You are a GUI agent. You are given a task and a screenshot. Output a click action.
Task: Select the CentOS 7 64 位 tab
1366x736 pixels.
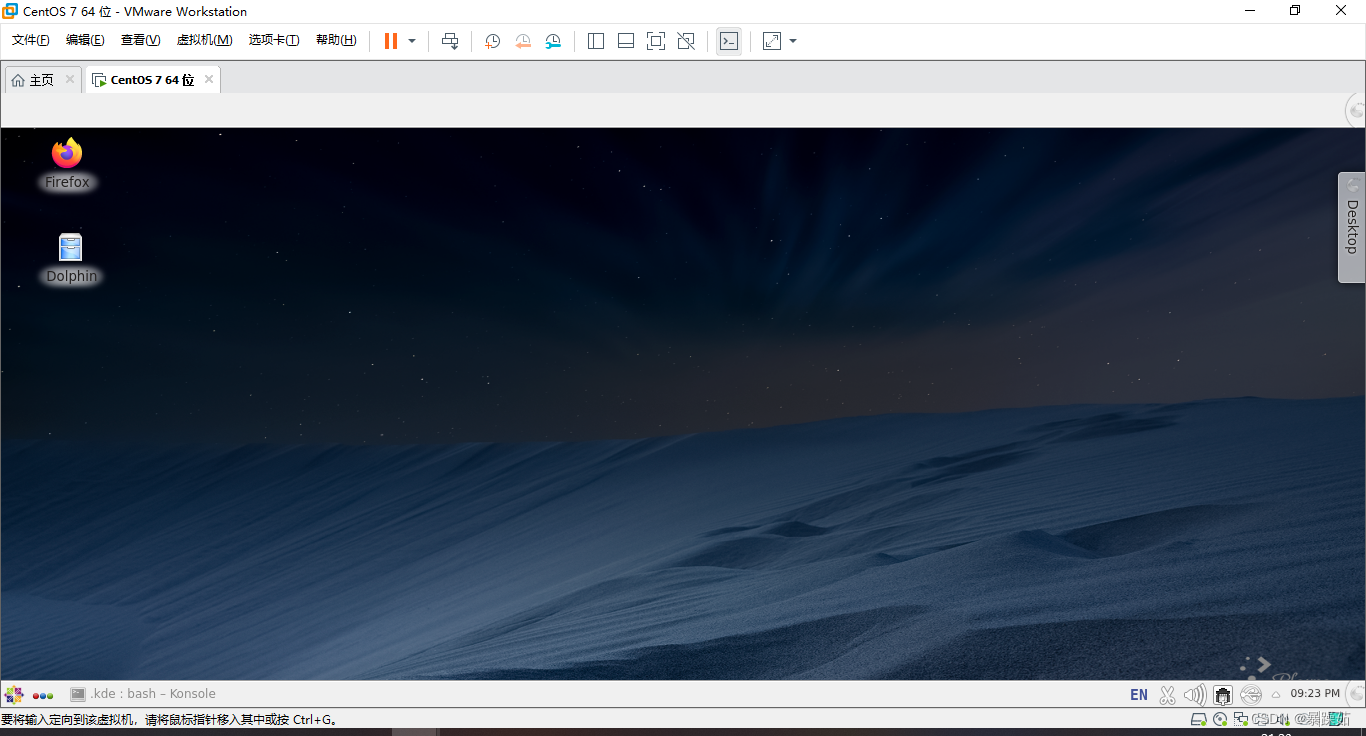coord(152,80)
